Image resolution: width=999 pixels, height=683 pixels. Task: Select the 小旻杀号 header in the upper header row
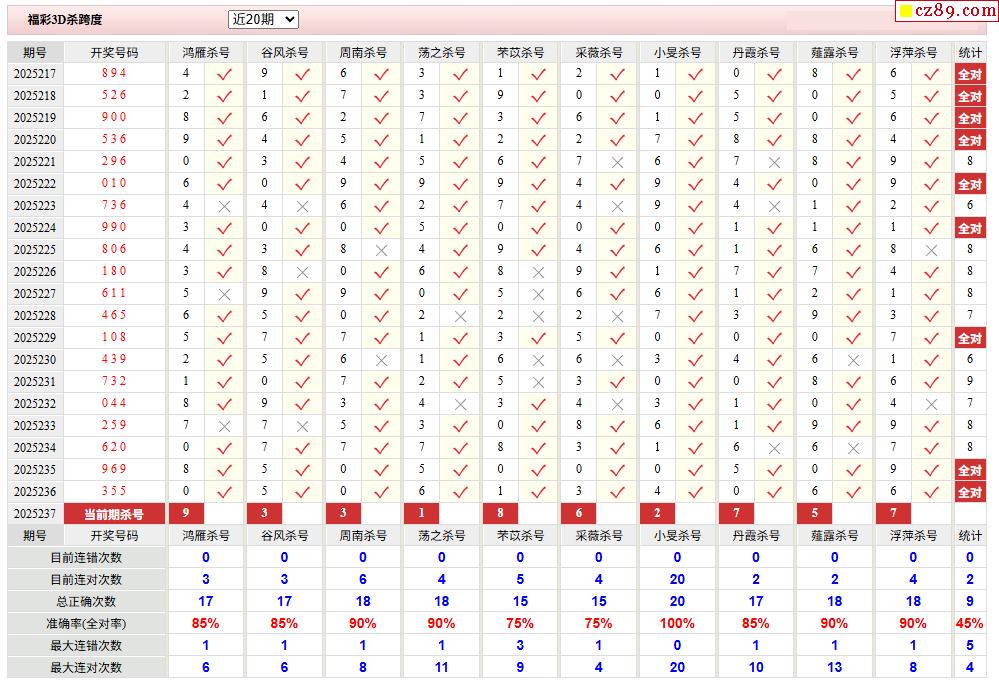pyautogui.click(x=677, y=52)
